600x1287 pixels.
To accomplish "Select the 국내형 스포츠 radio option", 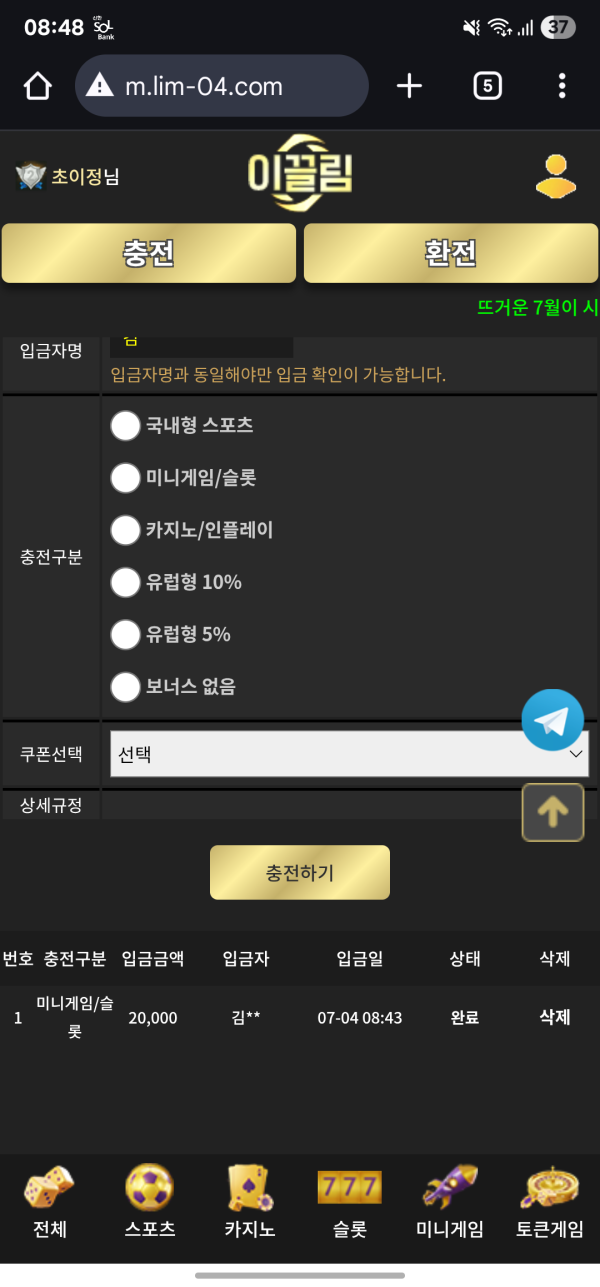I will pos(125,426).
